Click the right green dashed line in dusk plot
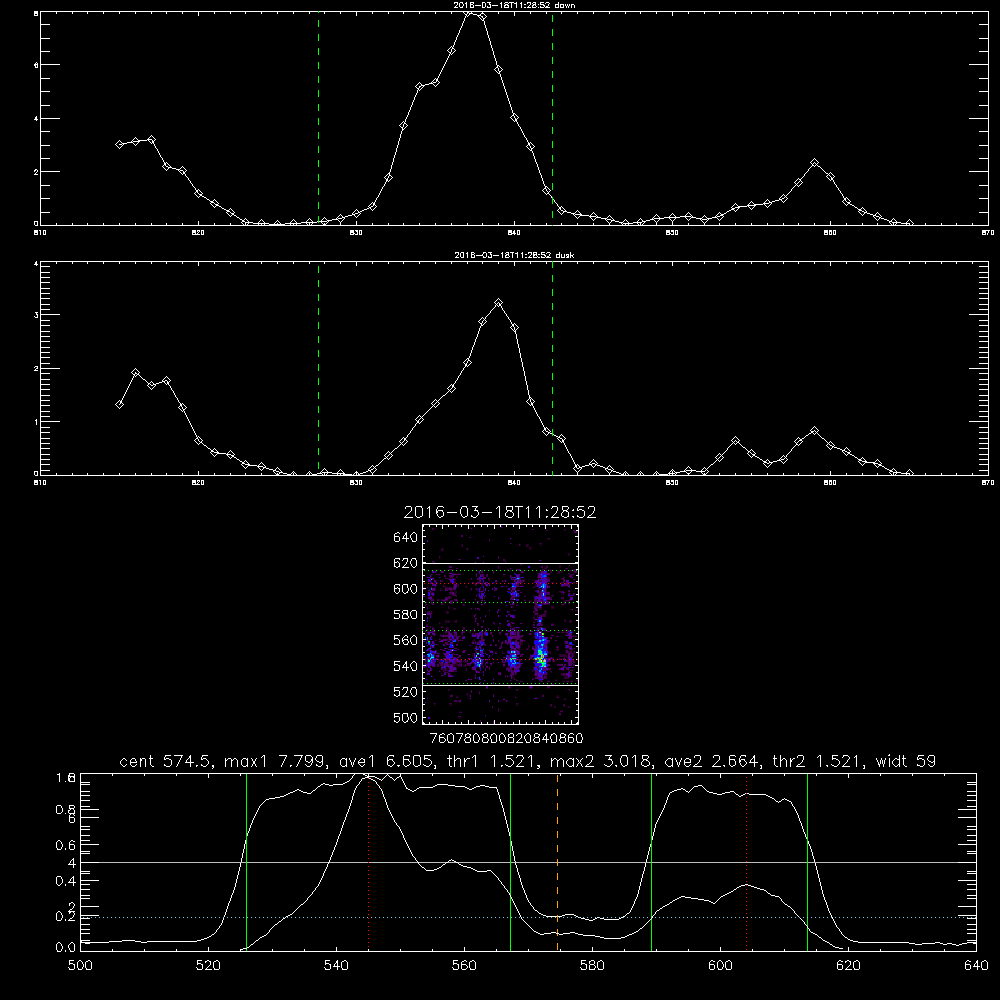This screenshot has height=1000, width=1000. point(552,368)
